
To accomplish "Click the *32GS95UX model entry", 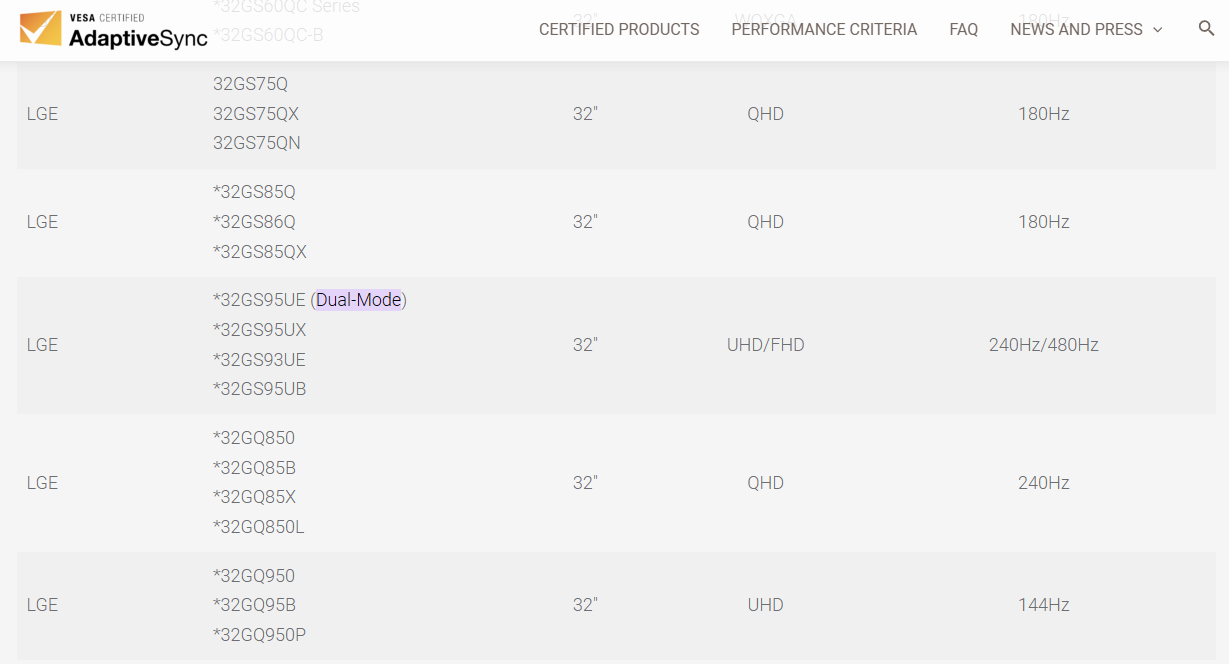I will pyautogui.click(x=260, y=330).
